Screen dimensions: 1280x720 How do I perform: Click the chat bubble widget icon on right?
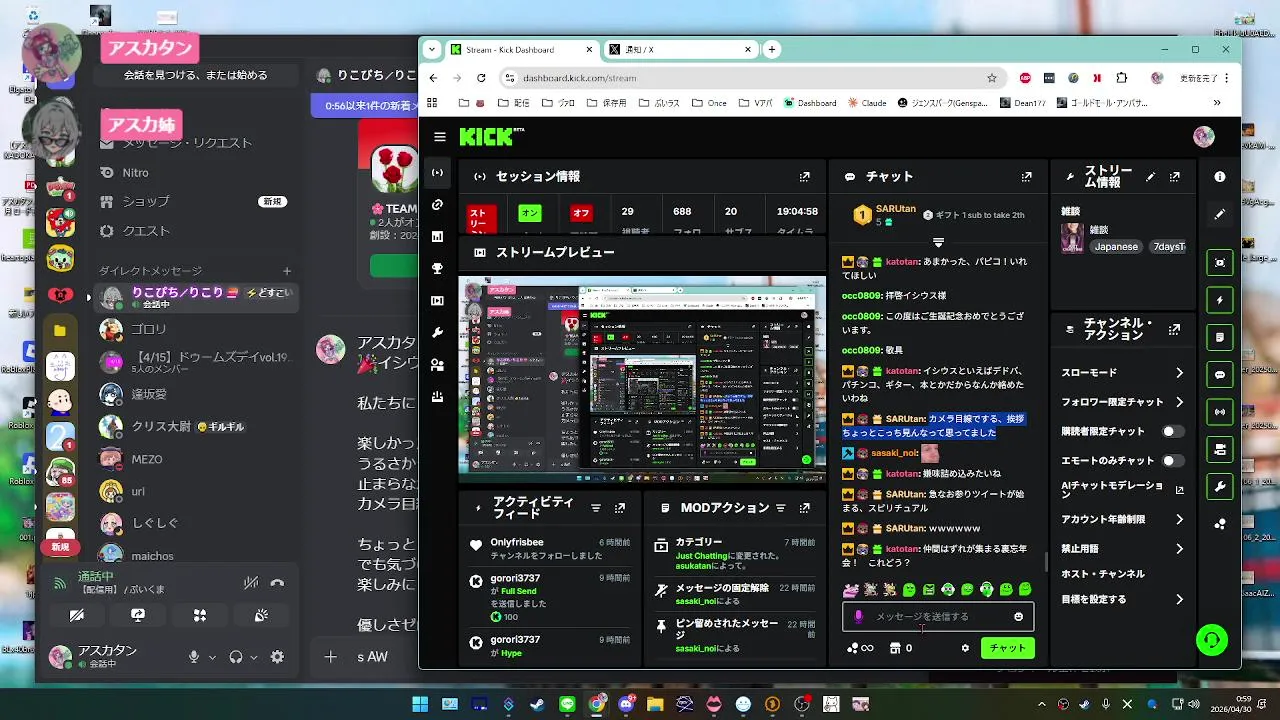click(1220, 375)
